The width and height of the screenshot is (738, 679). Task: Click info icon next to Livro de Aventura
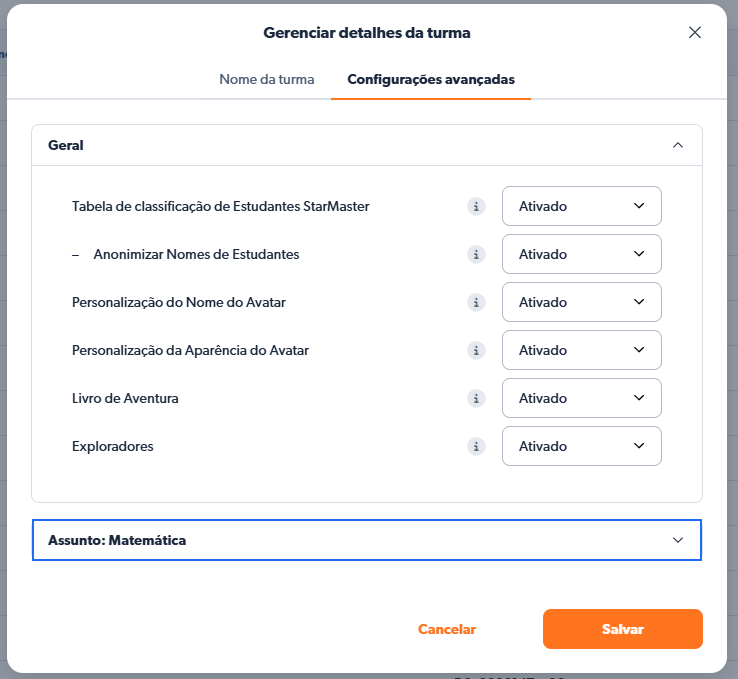(477, 399)
